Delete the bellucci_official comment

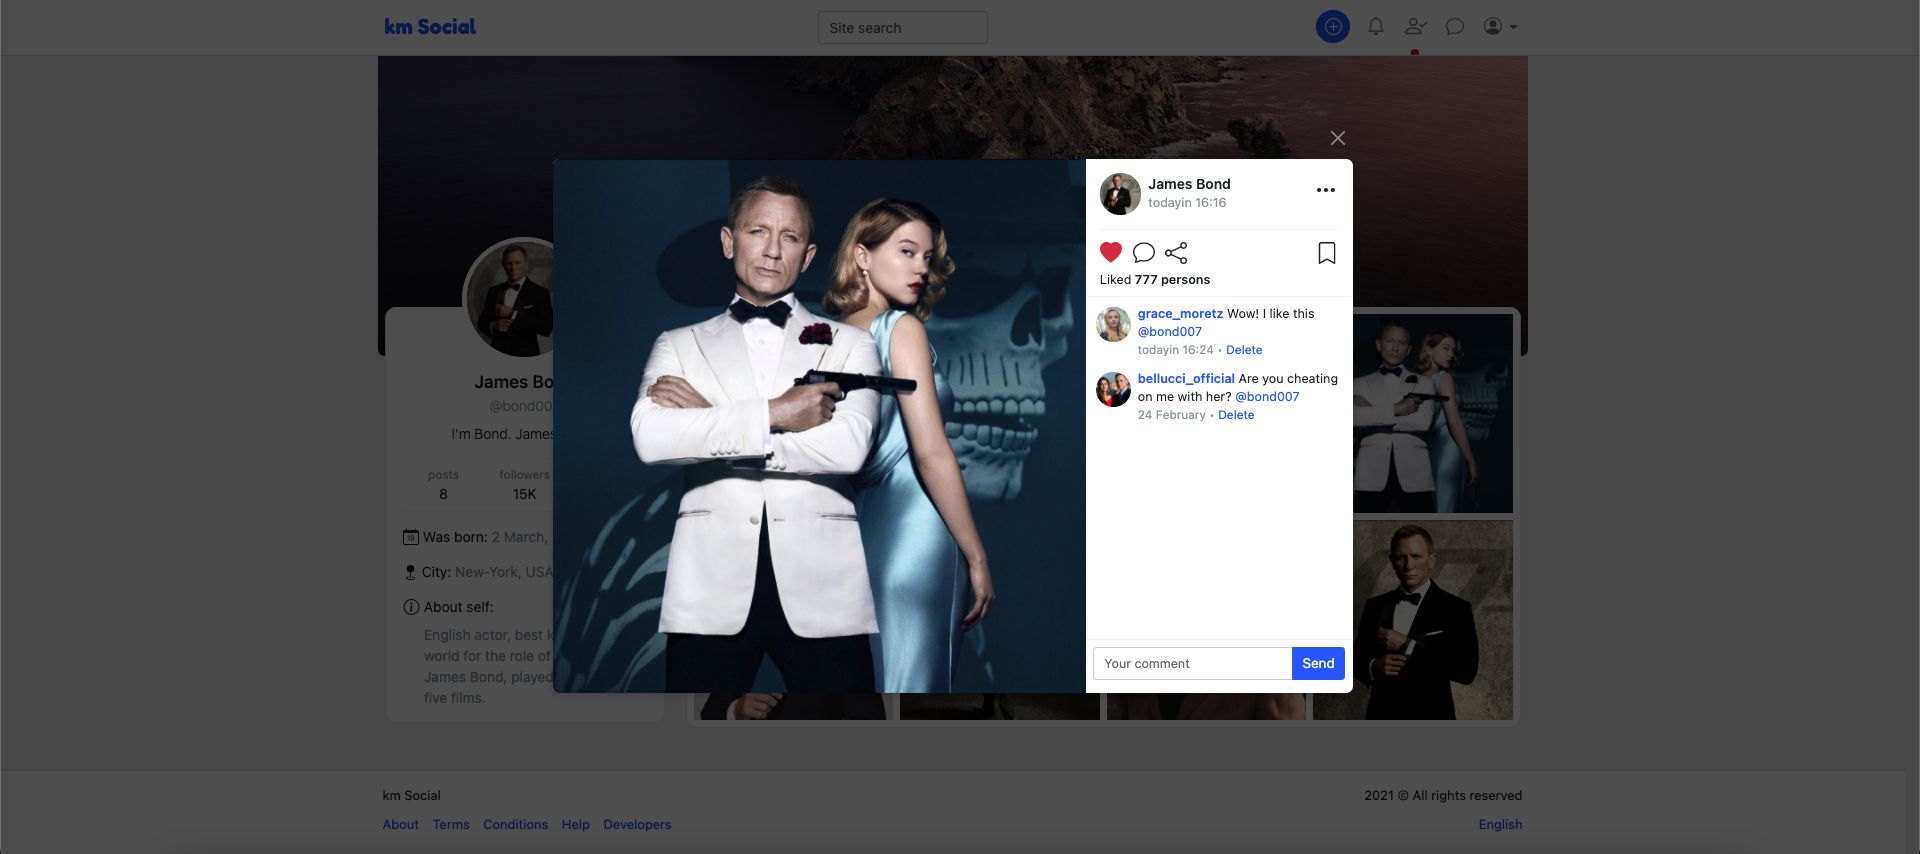click(x=1236, y=415)
